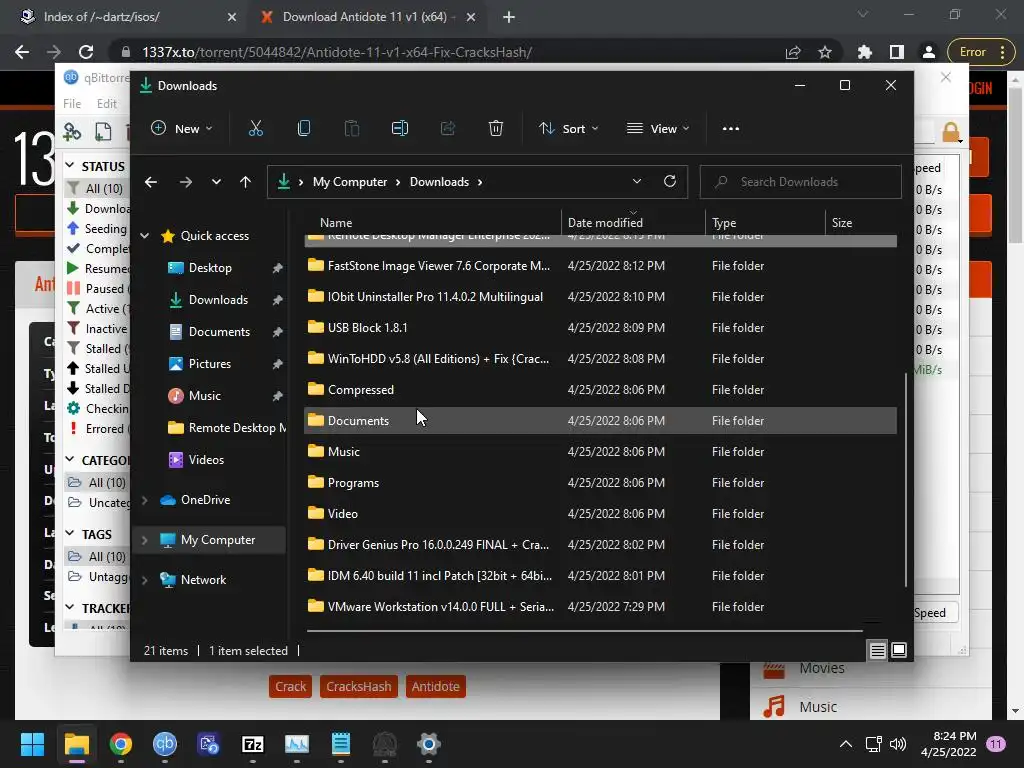Viewport: 1024px width, 768px height.
Task: Select Videos in the navigation pane
Action: 206,460
